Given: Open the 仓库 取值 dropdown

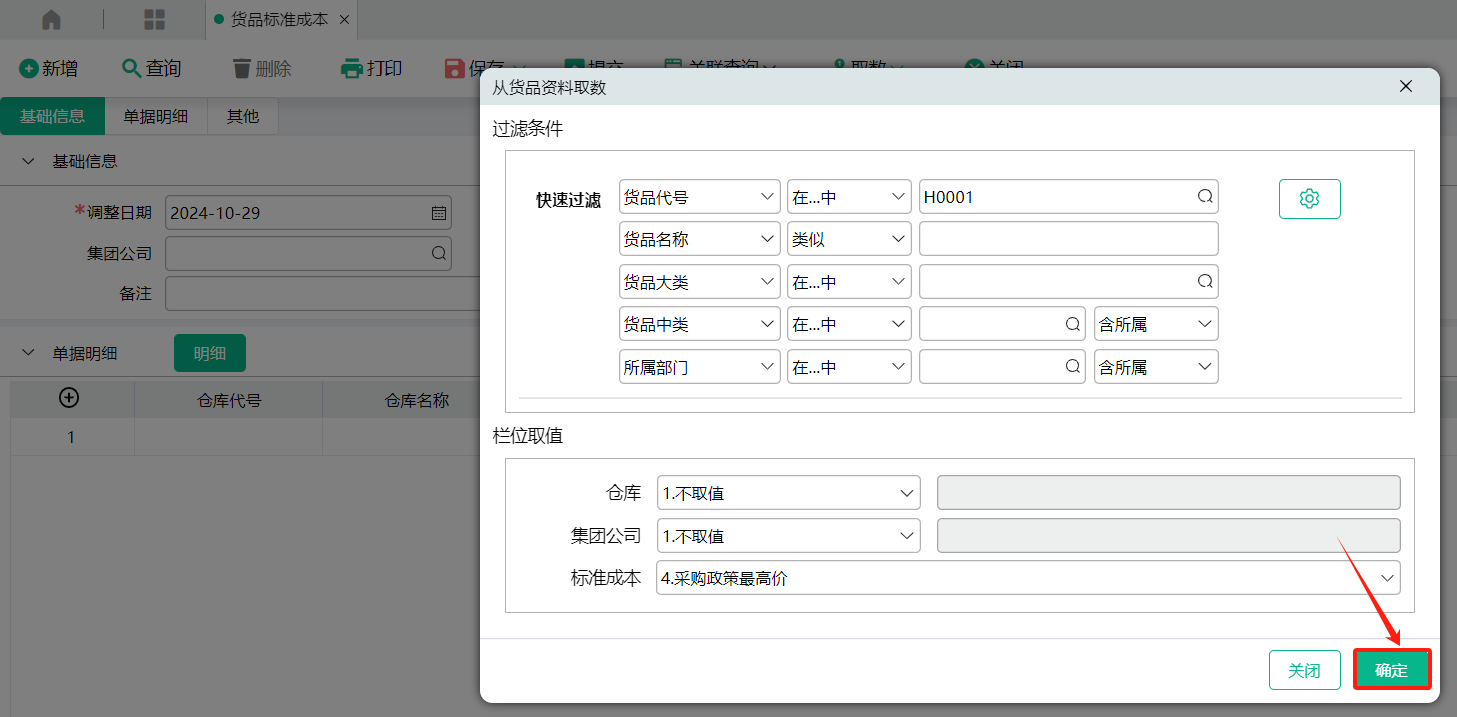Looking at the screenshot, I should 788,493.
